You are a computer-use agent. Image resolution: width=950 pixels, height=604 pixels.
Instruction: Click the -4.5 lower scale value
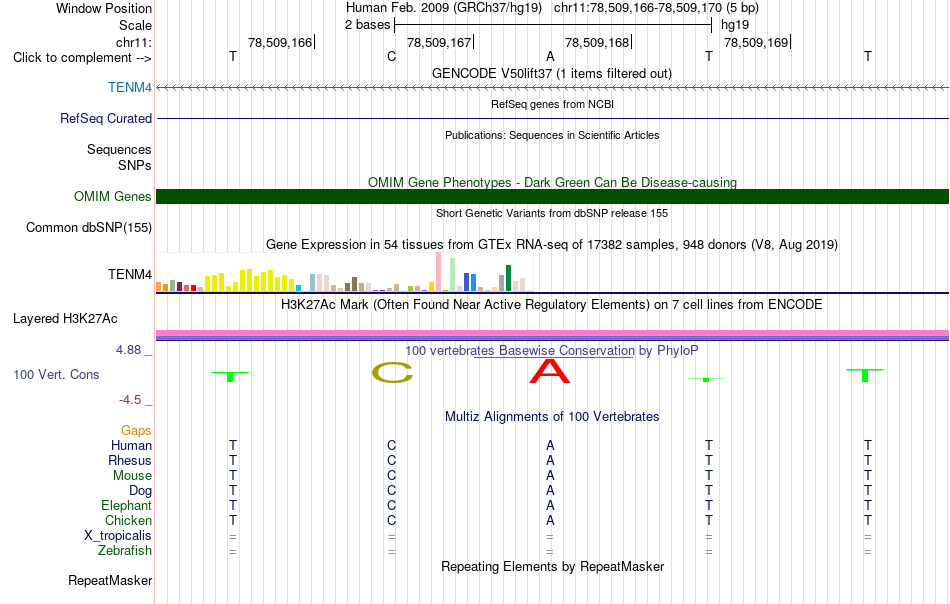[x=130, y=400]
